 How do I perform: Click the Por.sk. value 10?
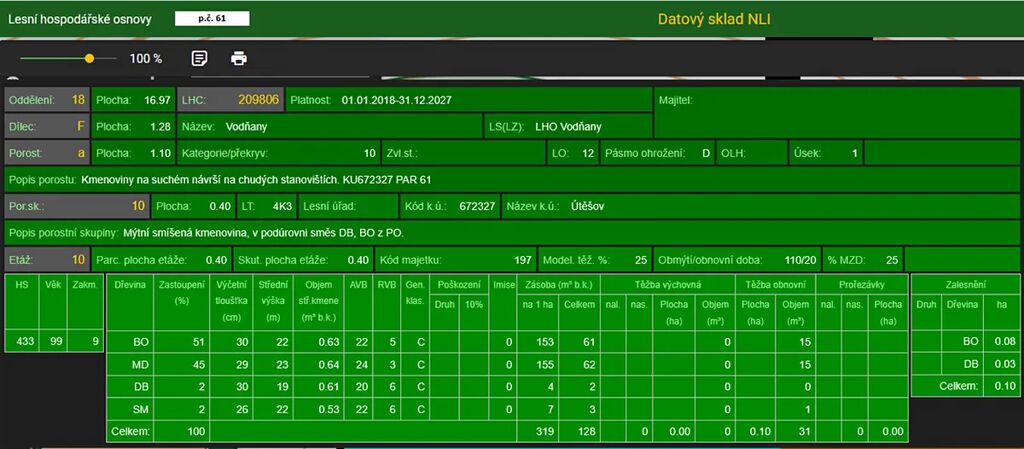coord(138,206)
